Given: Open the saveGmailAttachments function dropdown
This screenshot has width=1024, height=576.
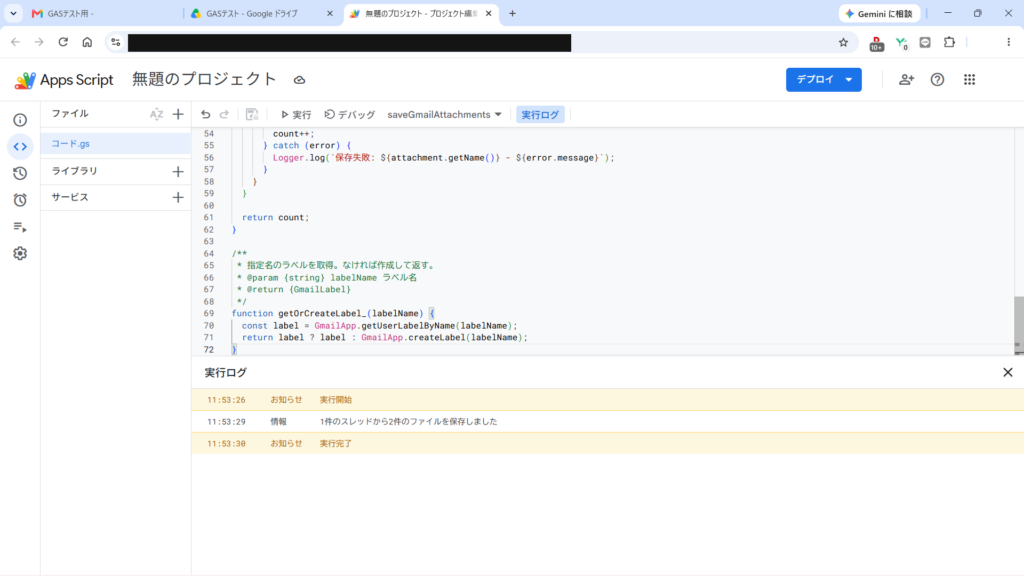Looking at the screenshot, I should click(444, 114).
